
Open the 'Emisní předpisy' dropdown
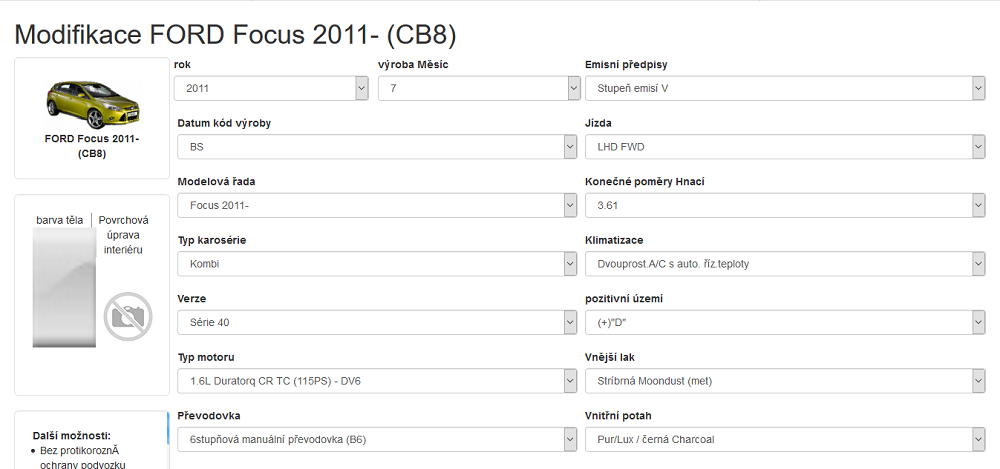[785, 89]
